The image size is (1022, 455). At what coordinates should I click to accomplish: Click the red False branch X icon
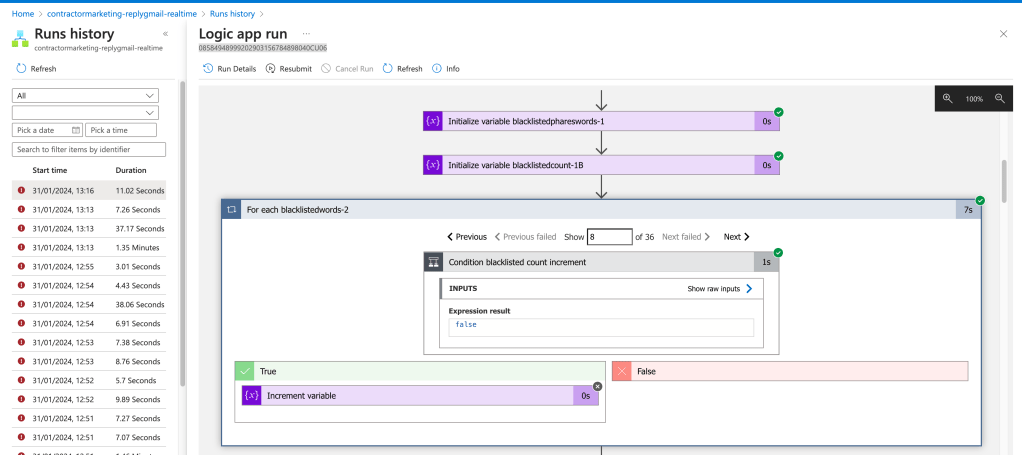(x=622, y=371)
